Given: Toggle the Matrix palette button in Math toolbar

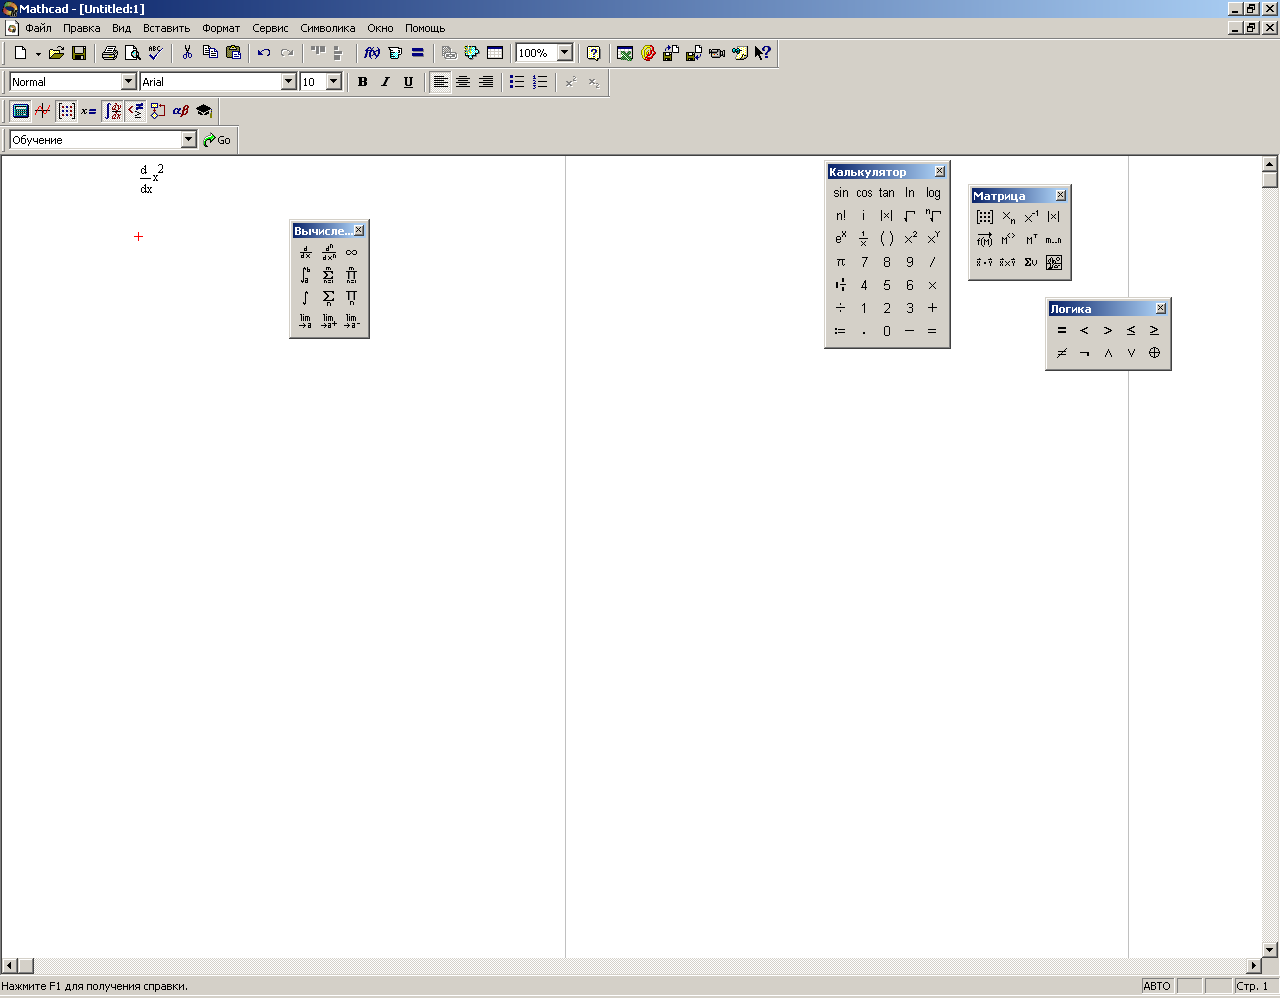Looking at the screenshot, I should tap(66, 111).
